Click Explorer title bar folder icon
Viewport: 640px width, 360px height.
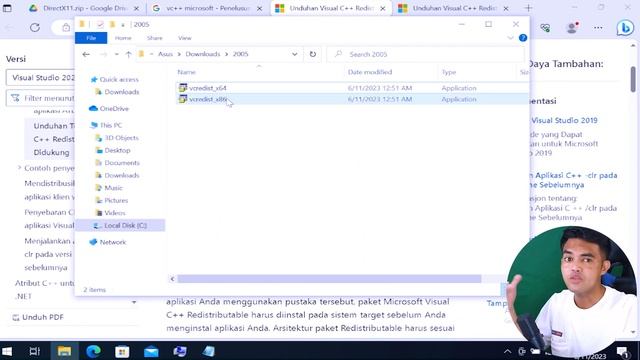click(x=82, y=24)
